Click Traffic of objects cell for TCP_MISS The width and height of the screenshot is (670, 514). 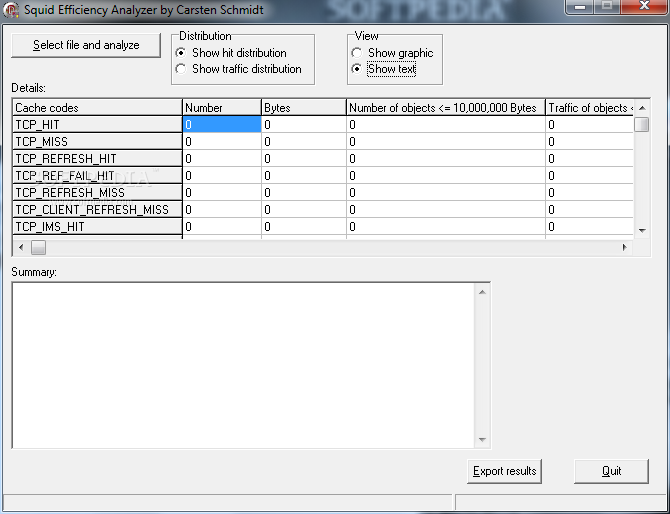click(589, 141)
